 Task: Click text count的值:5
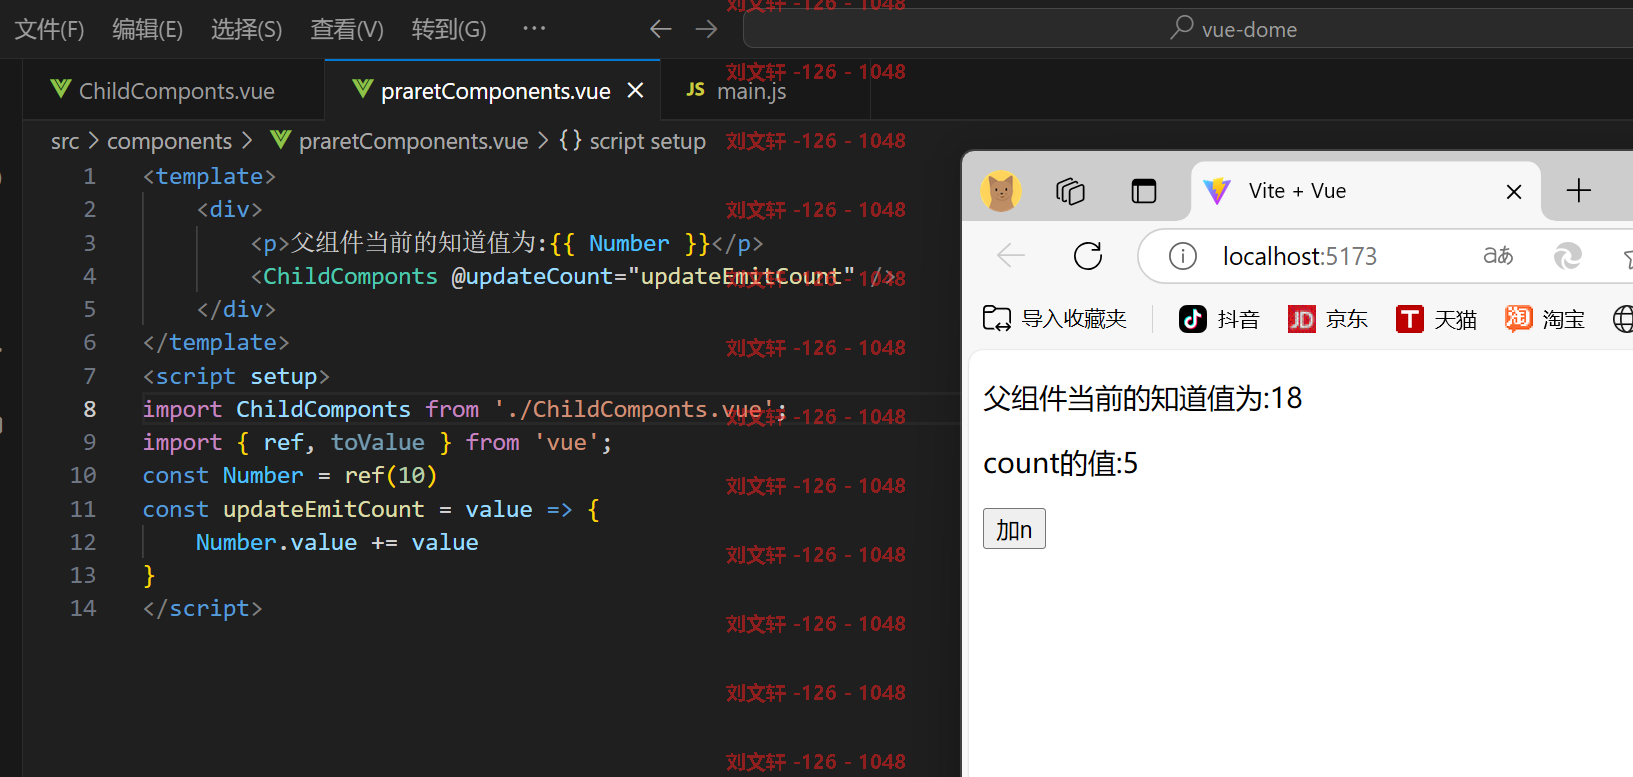(1060, 463)
